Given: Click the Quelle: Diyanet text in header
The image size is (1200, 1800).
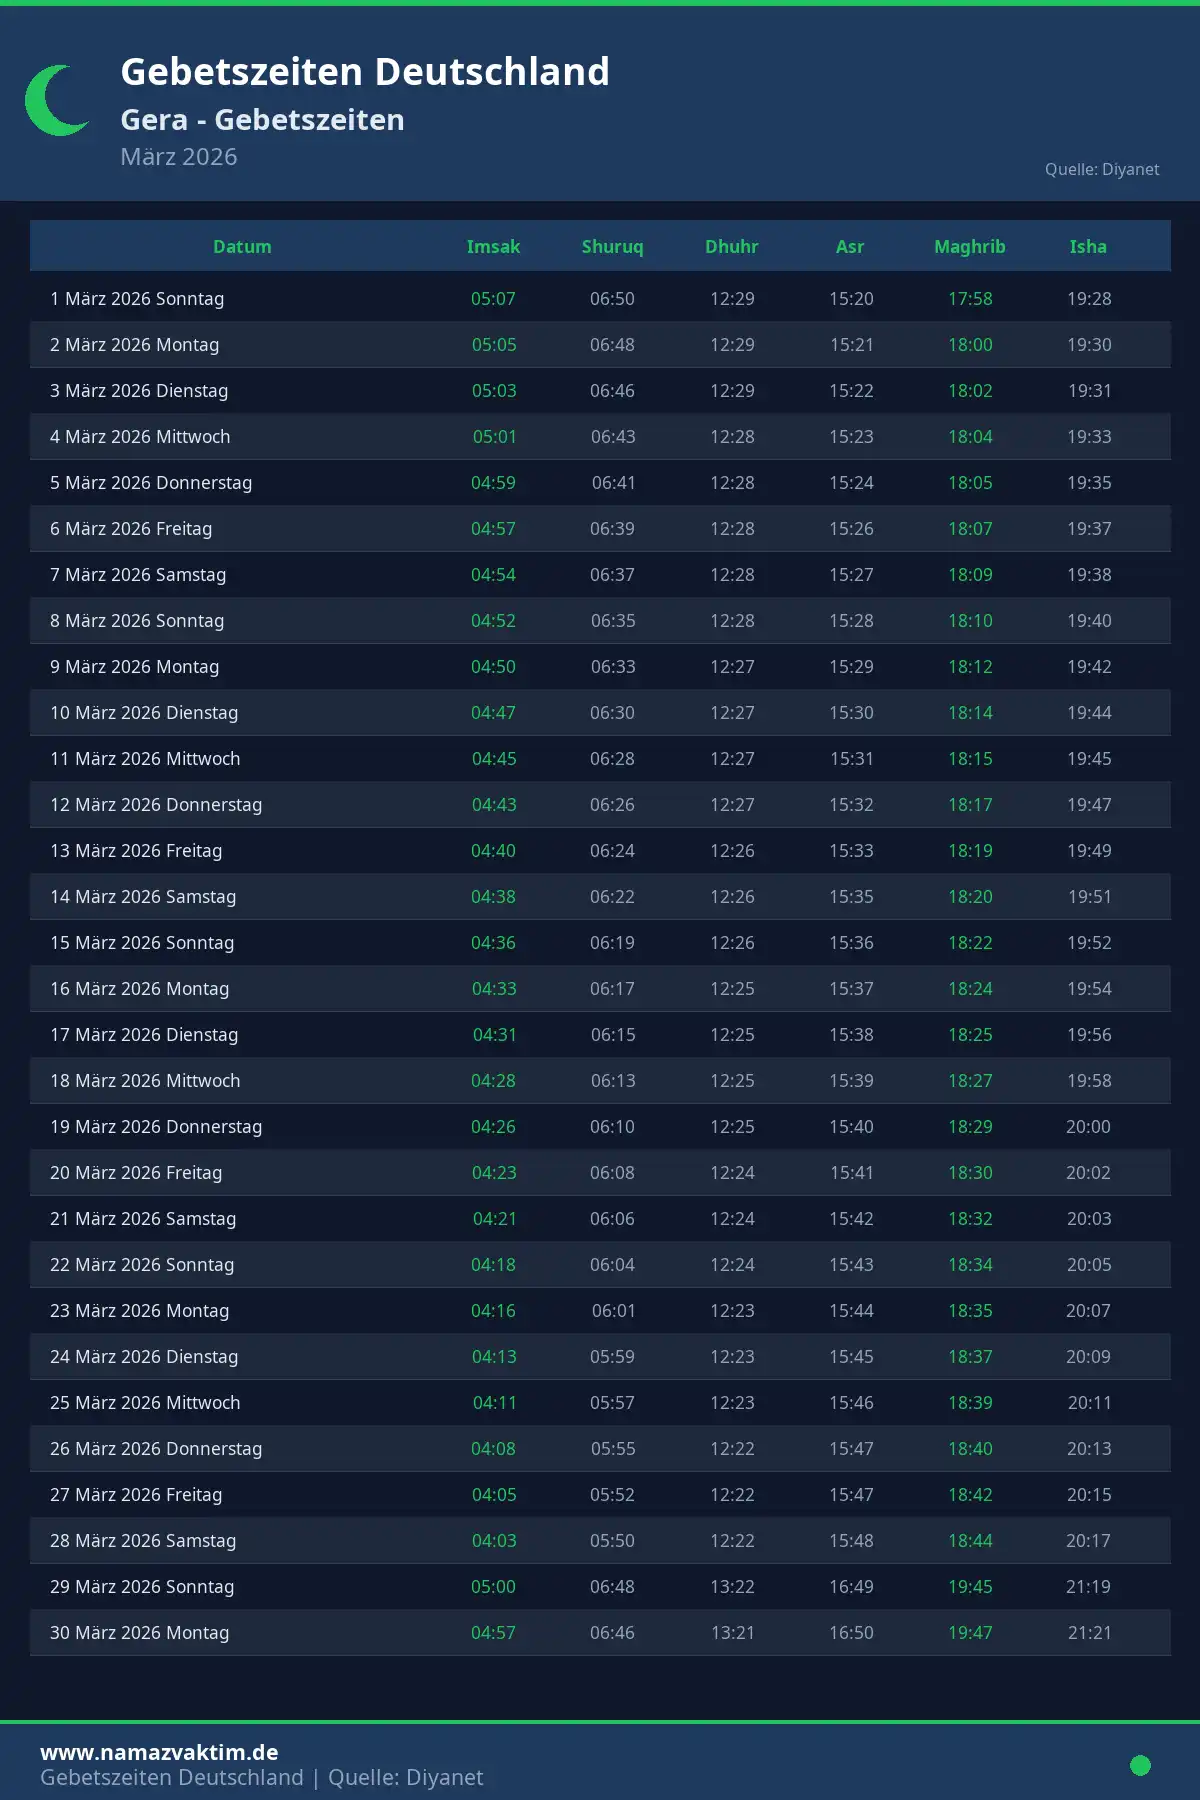Looking at the screenshot, I should (x=1102, y=170).
